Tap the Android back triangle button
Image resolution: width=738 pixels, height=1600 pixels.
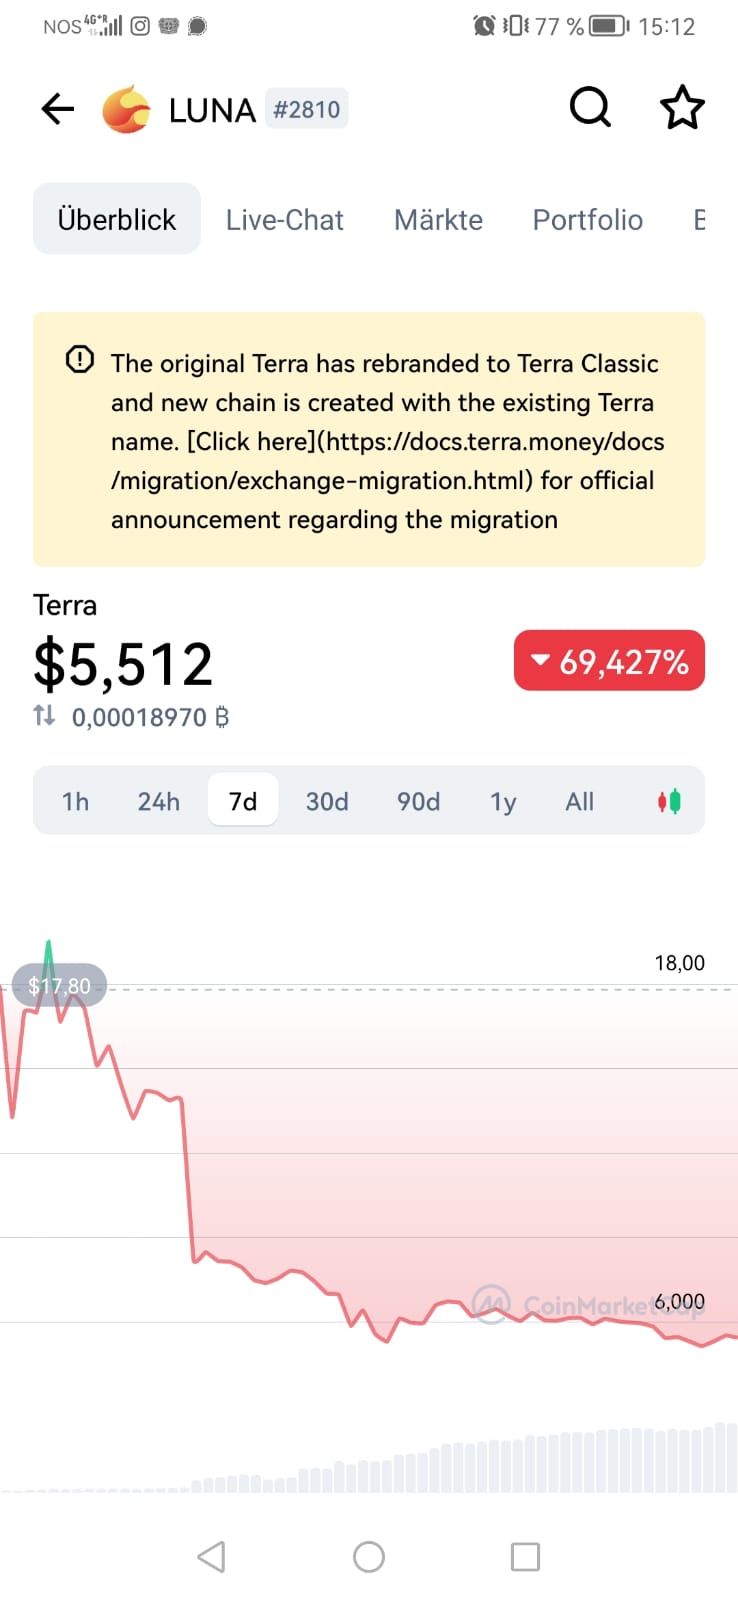[211, 1556]
